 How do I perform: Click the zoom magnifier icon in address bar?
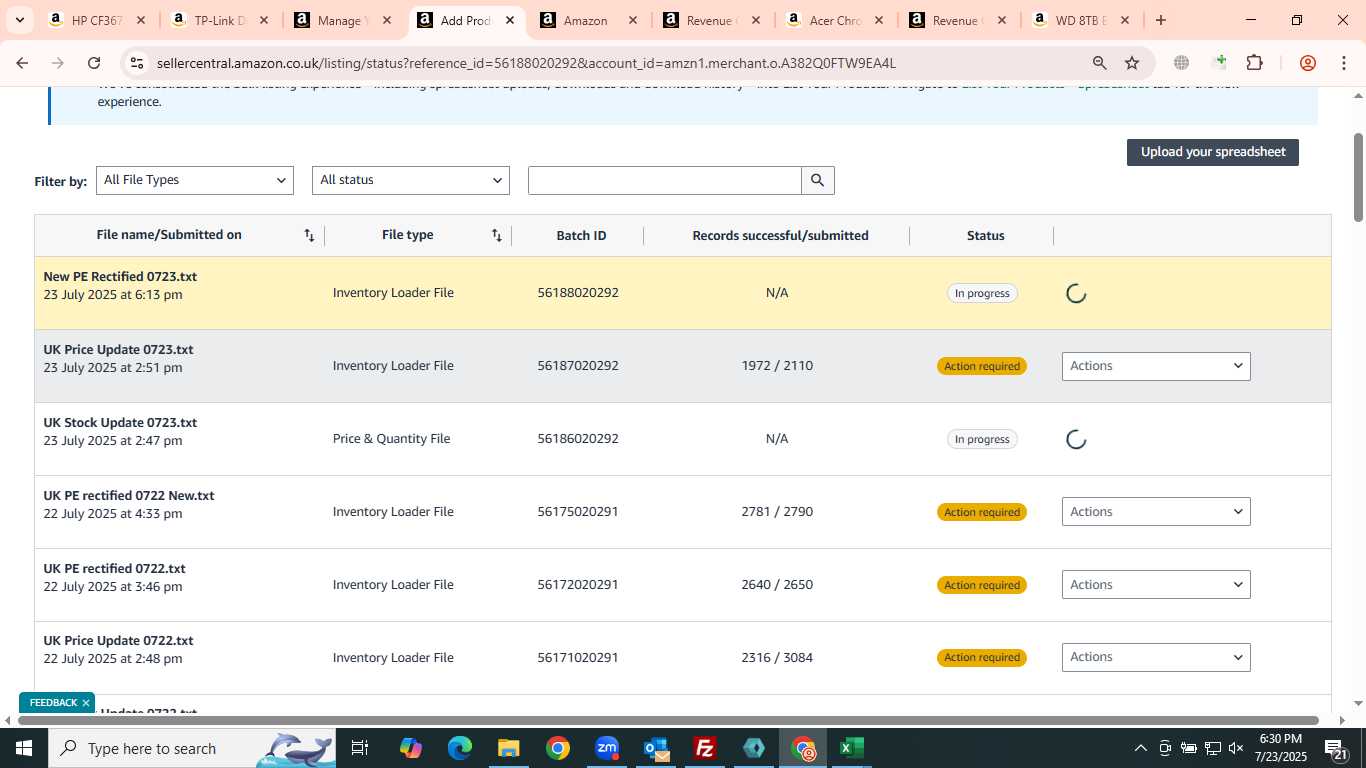pyautogui.click(x=1099, y=63)
